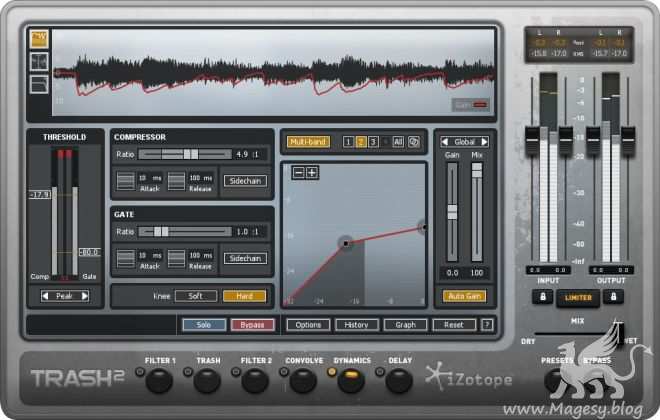
Task: Click the Global Mix vertical slider handle
Action: point(476,170)
